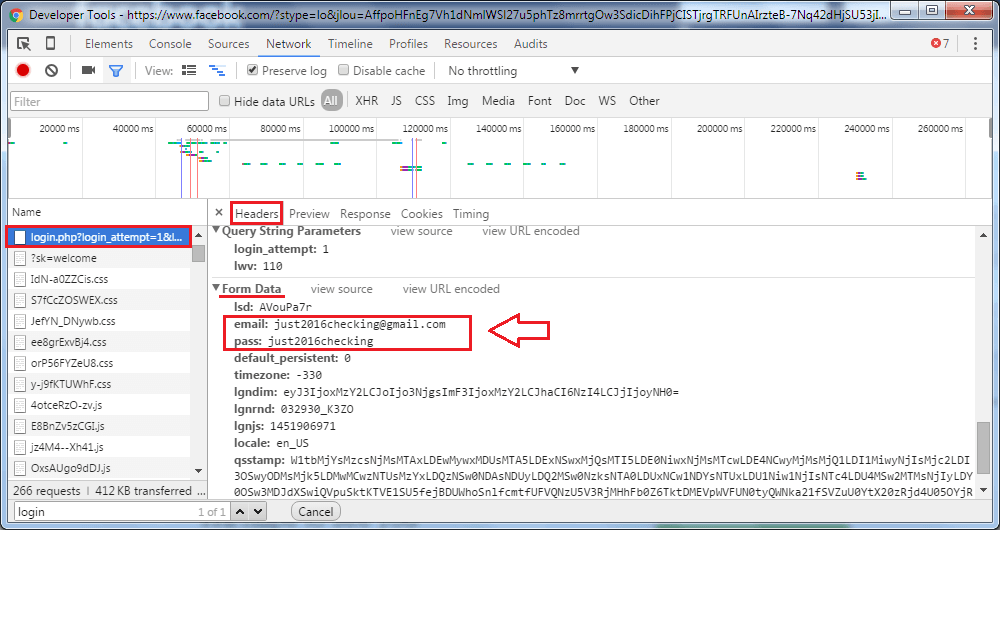
Task: Click details pane scroll down arrow
Action: pos(983,490)
